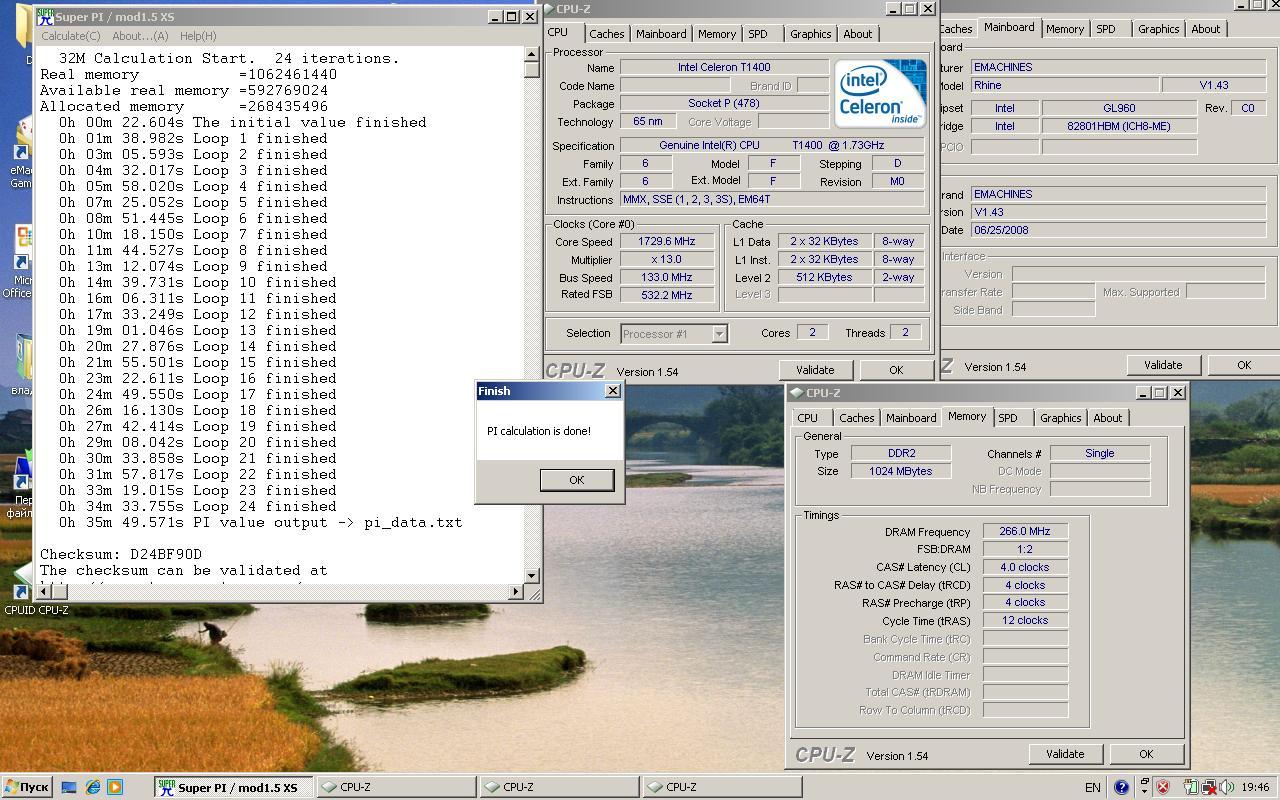1280x800 pixels.
Task: Click the Super PI title bar icon
Action: coord(45,16)
